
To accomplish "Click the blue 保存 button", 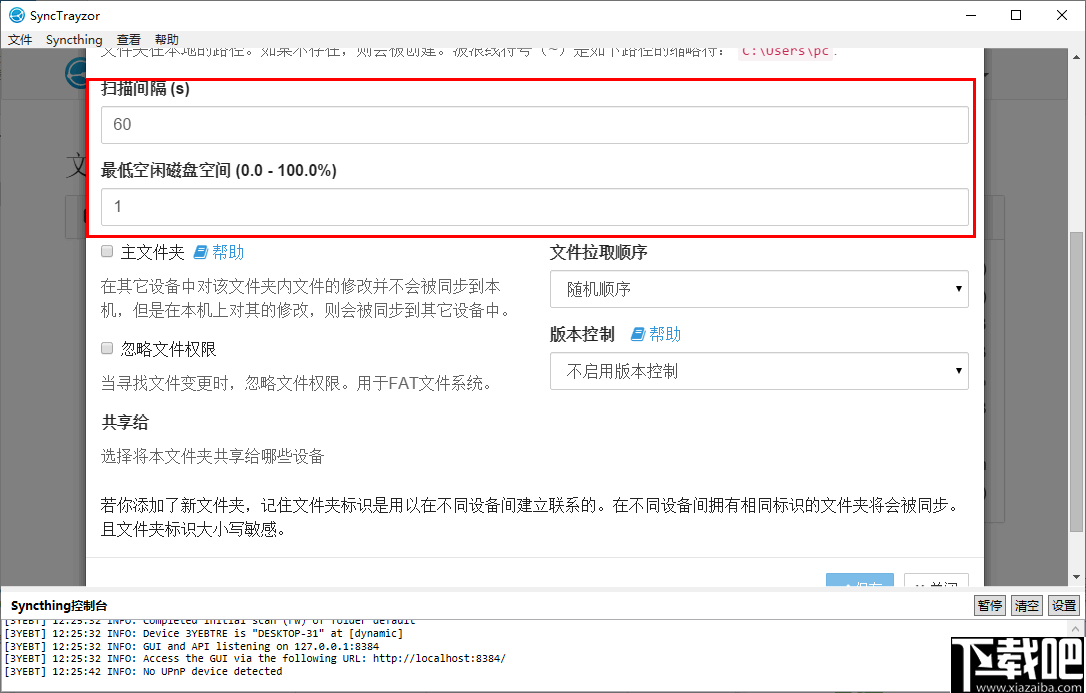I will click(x=859, y=582).
